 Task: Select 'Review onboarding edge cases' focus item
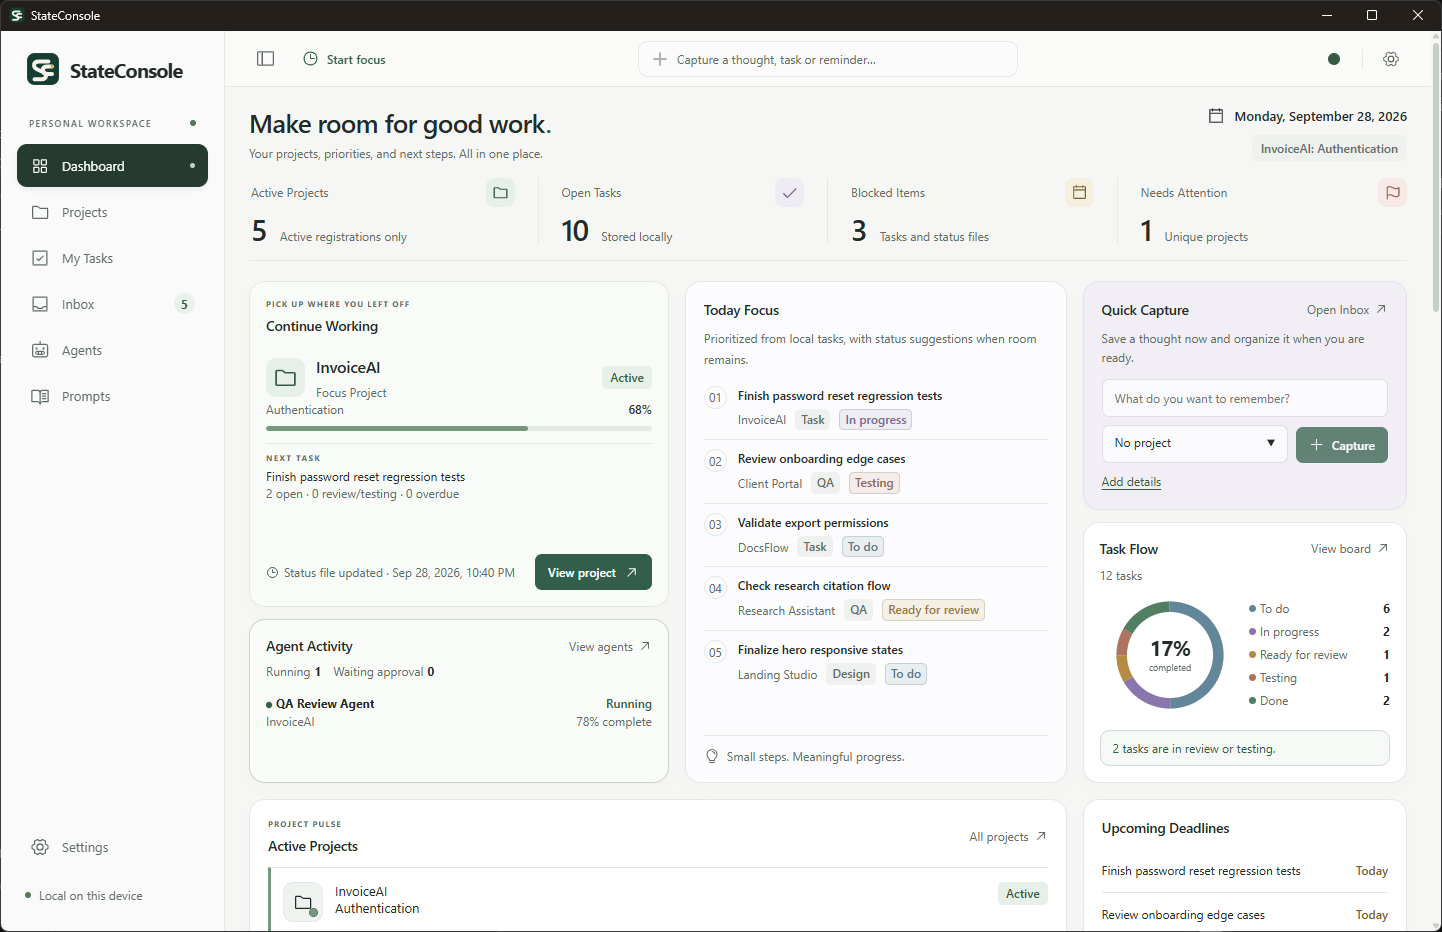click(x=876, y=471)
